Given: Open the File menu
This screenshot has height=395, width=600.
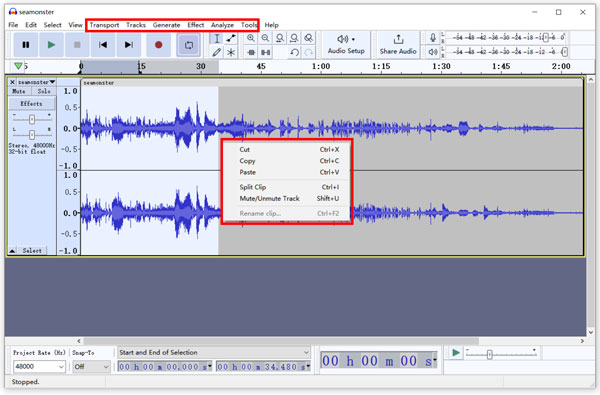Looking at the screenshot, I should (13, 25).
